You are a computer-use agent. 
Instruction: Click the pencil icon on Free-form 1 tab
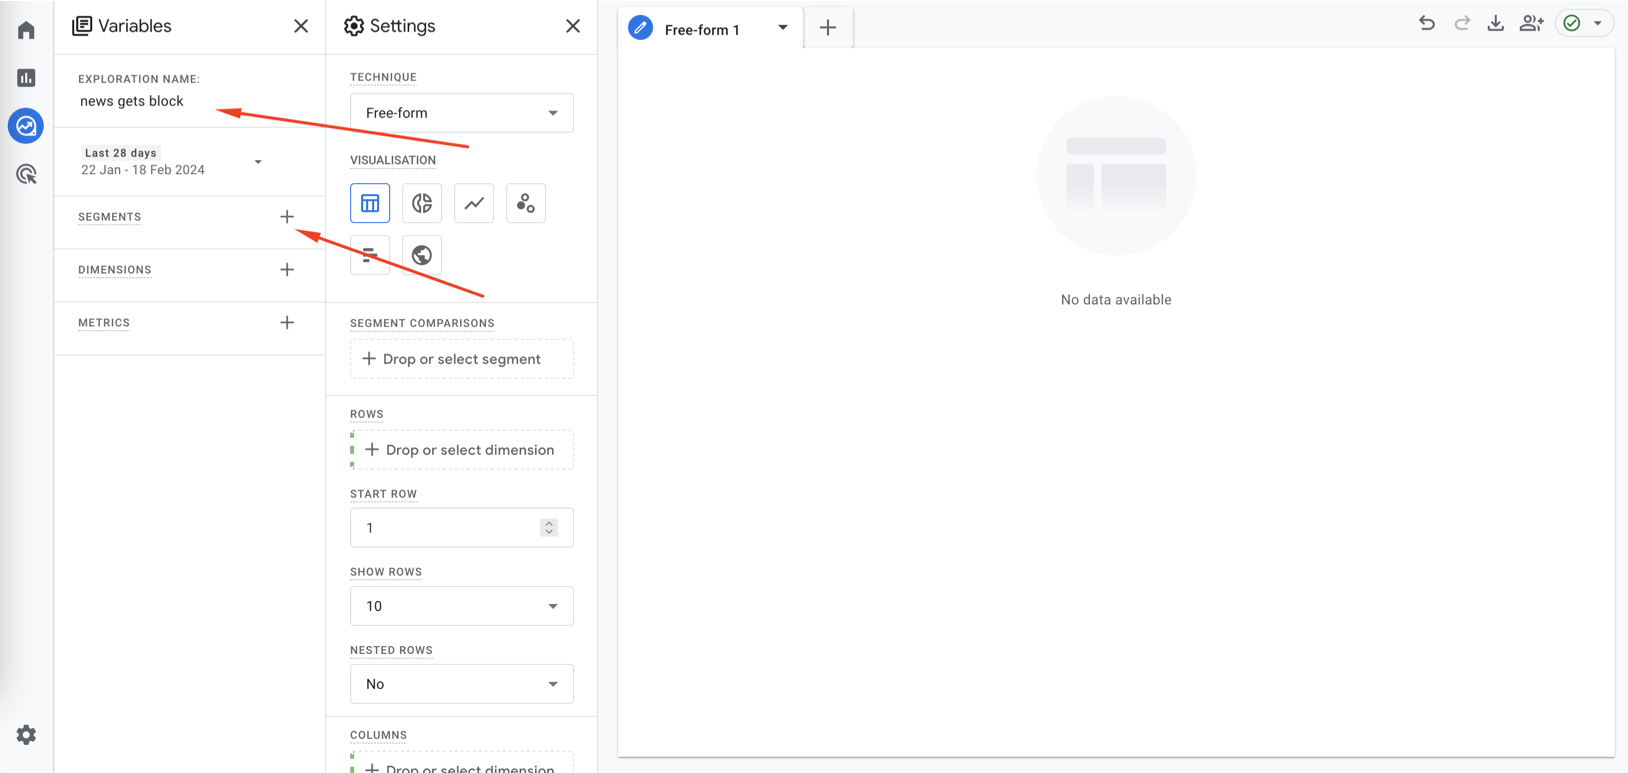(x=641, y=28)
